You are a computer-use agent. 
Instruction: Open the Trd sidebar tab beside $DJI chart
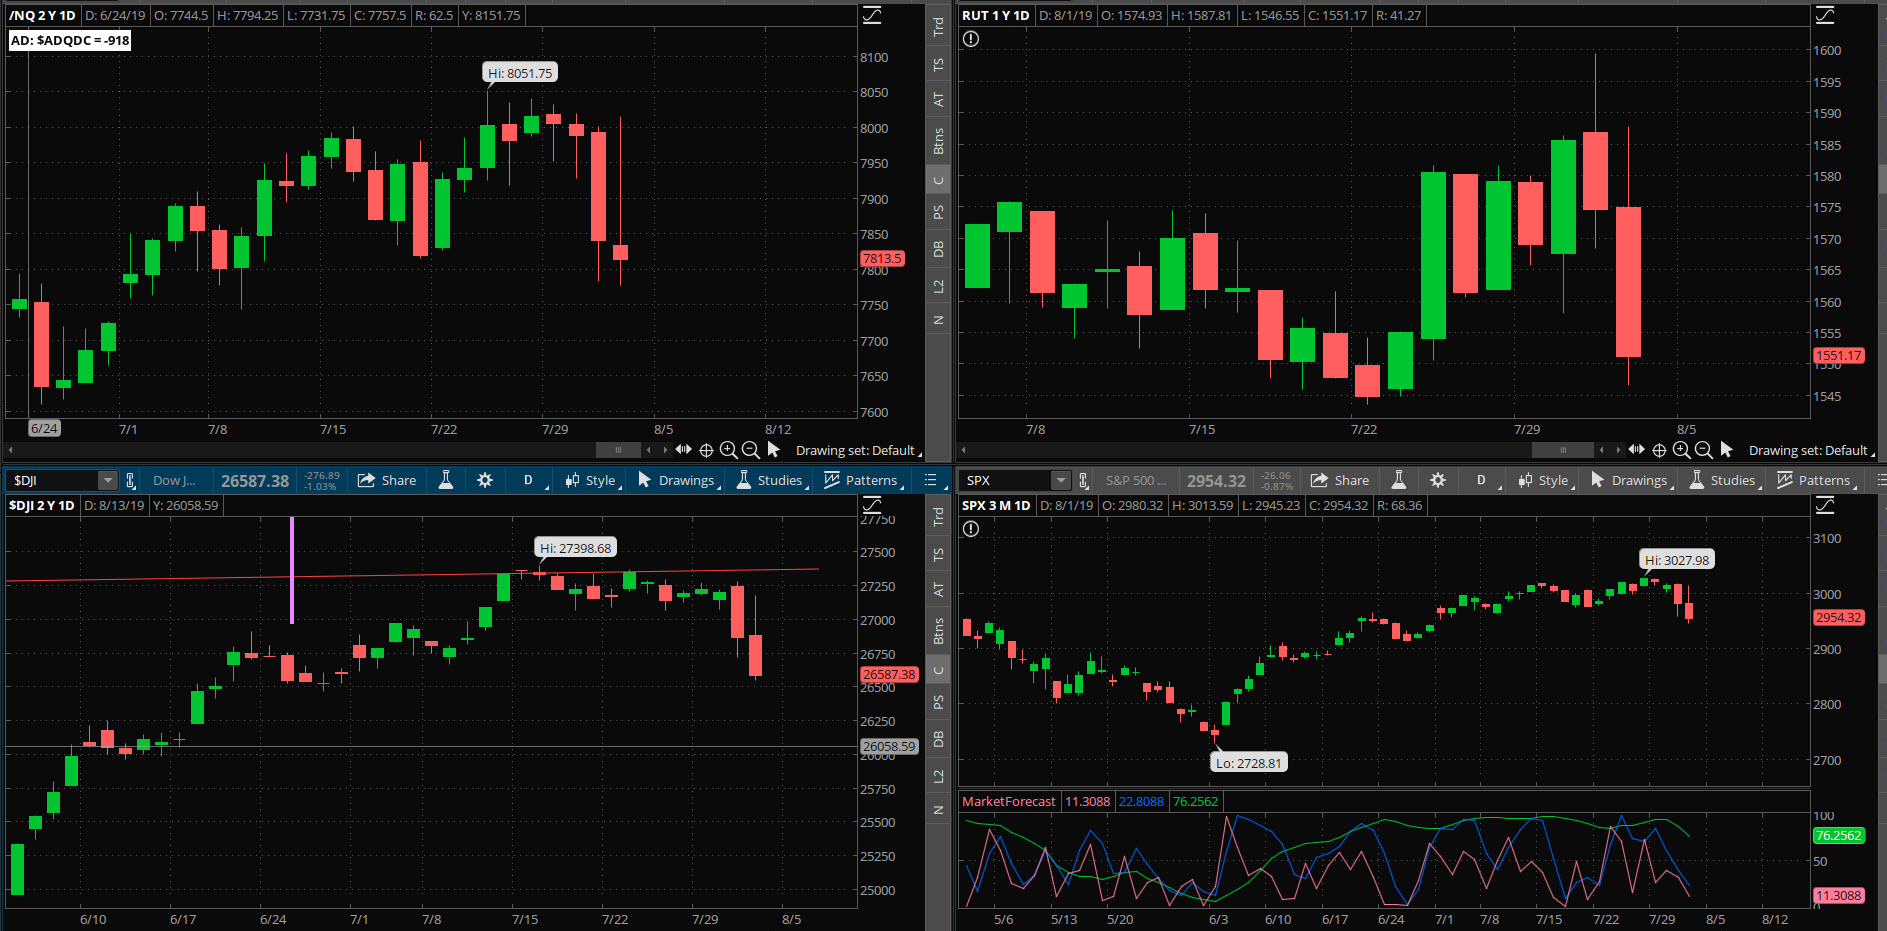point(938,517)
